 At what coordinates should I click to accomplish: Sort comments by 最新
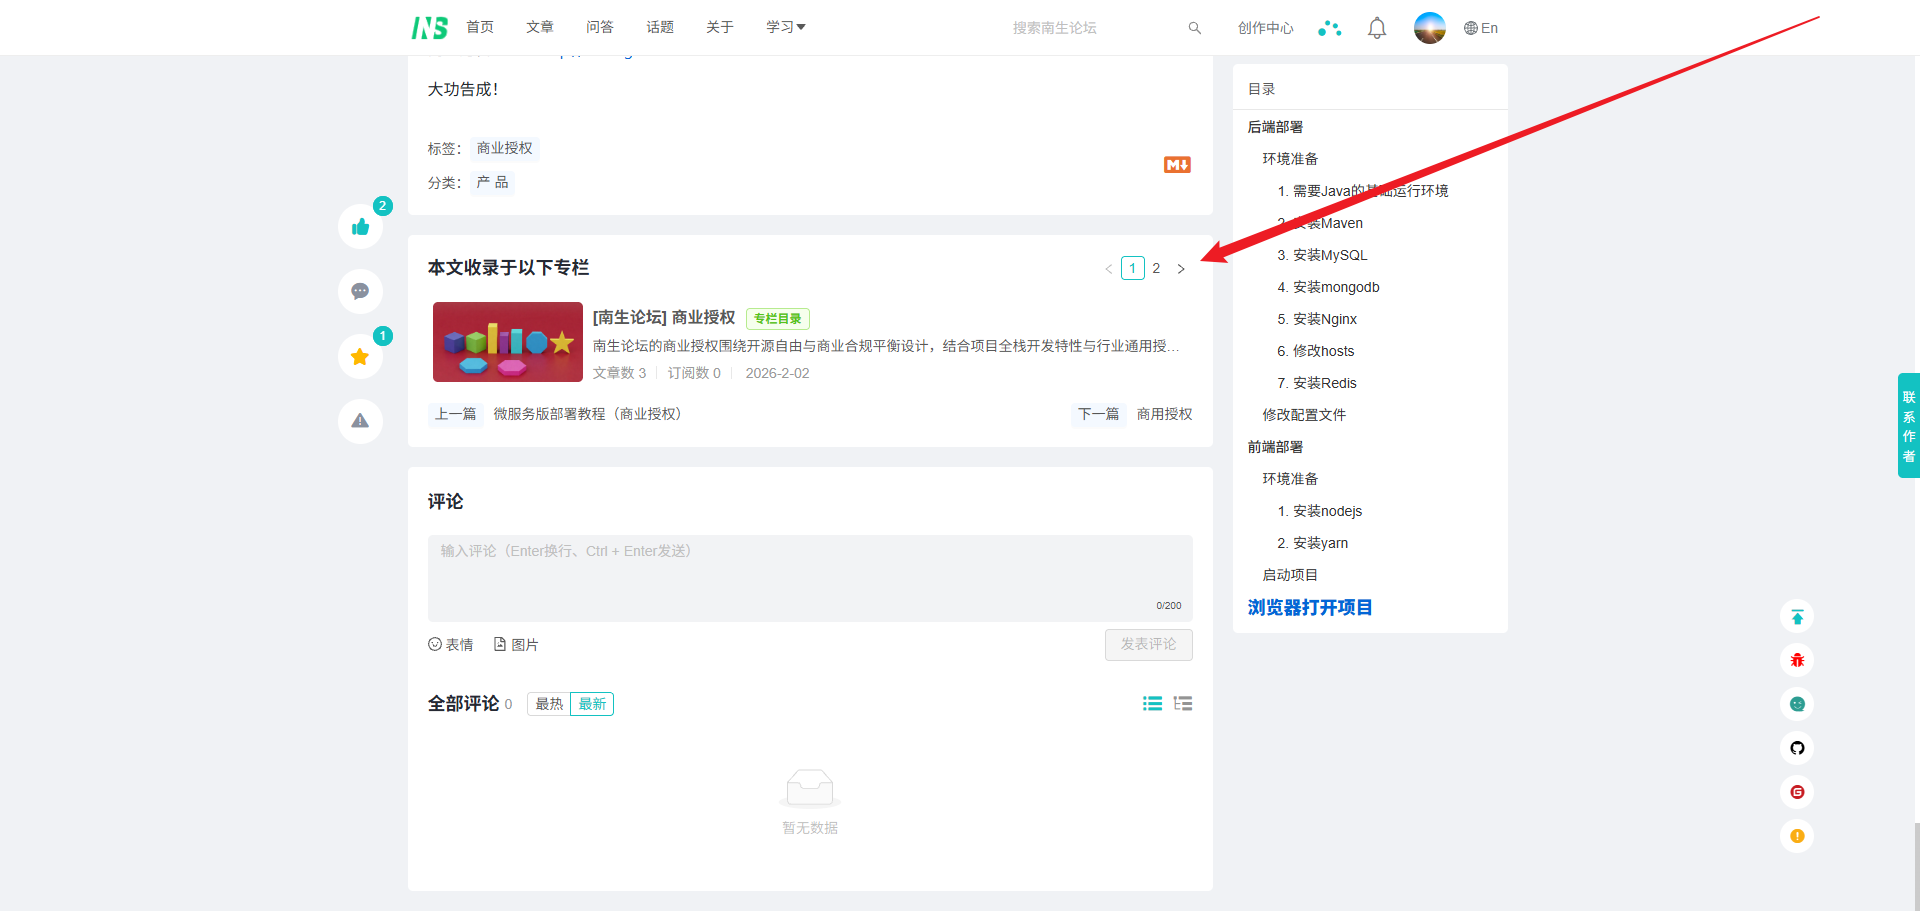click(x=592, y=704)
